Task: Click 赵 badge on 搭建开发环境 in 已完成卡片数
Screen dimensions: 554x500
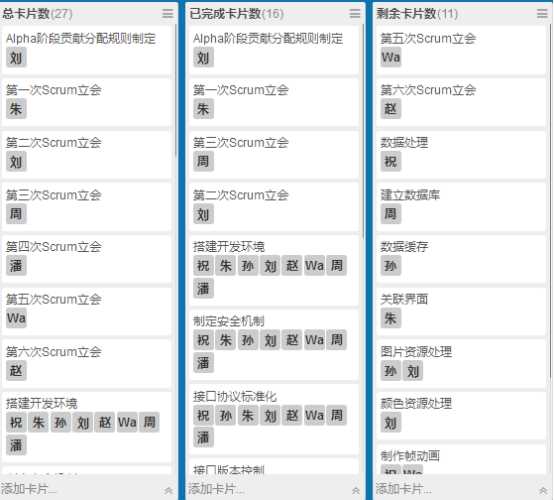Action: [292, 265]
